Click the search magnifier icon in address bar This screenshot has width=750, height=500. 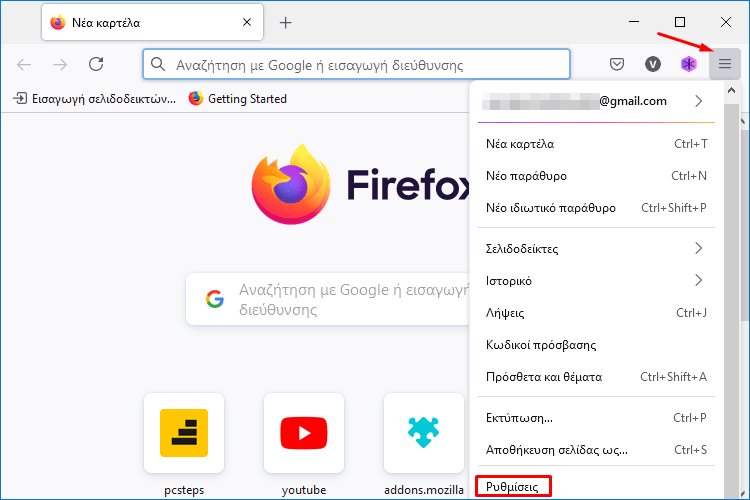pyautogui.click(x=158, y=64)
